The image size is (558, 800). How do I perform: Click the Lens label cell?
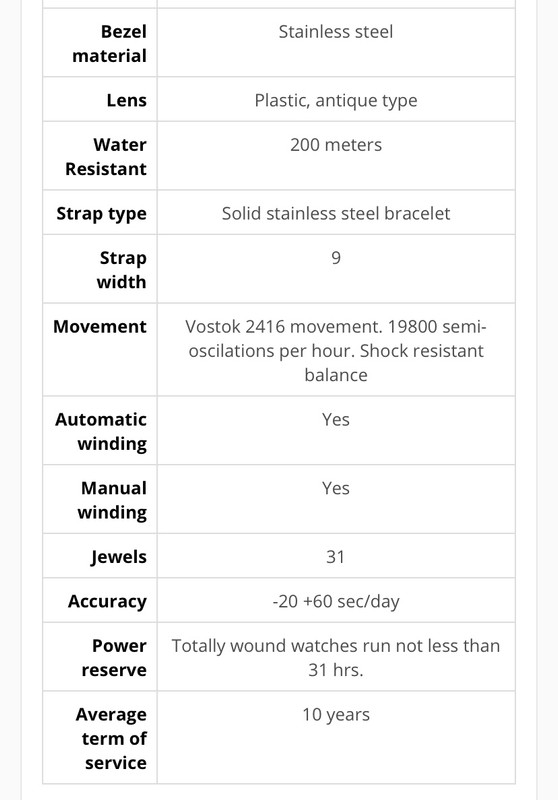coord(126,100)
